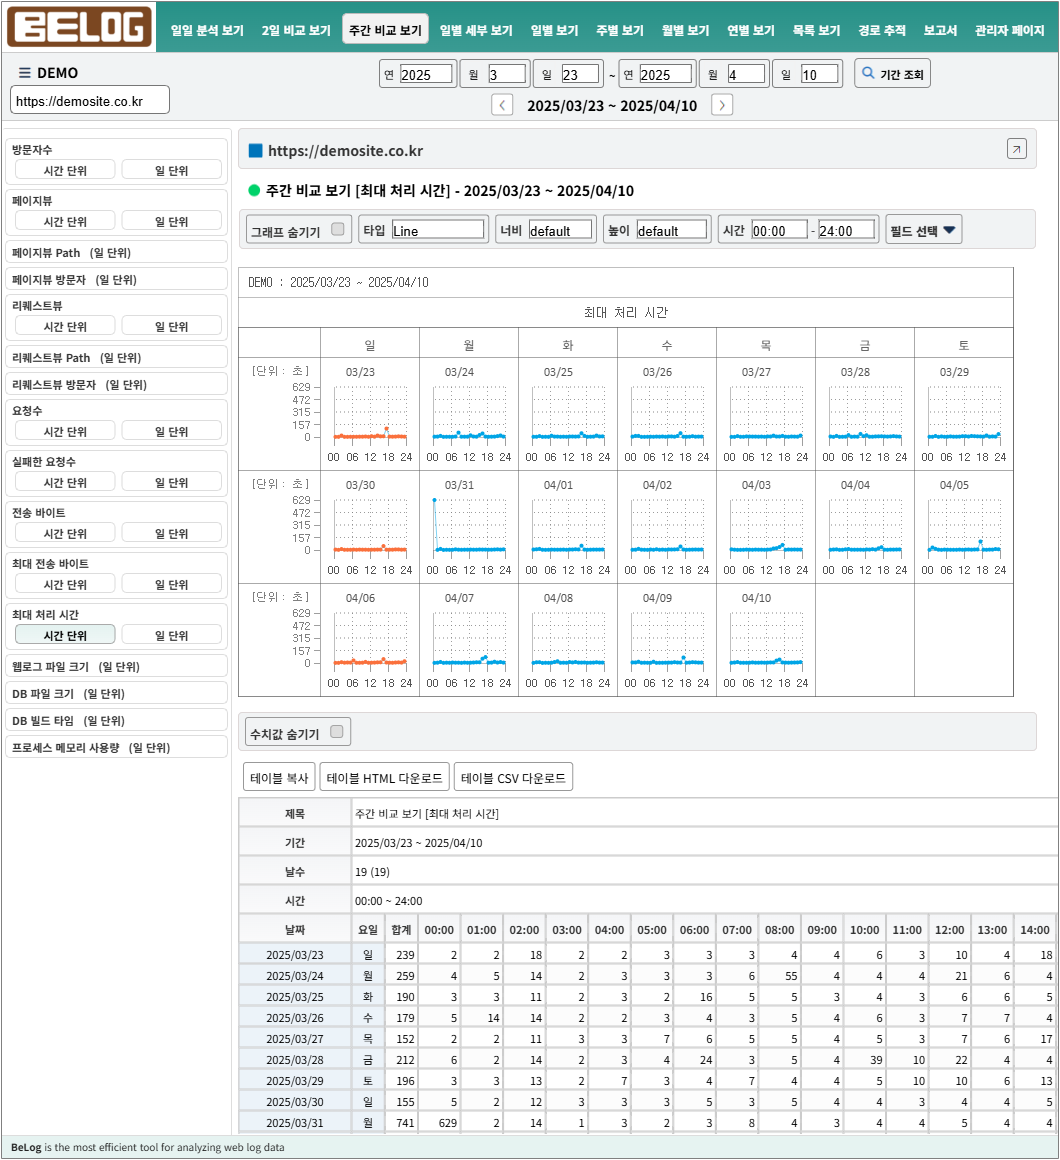Click the 08:00 column header

(x=780, y=929)
